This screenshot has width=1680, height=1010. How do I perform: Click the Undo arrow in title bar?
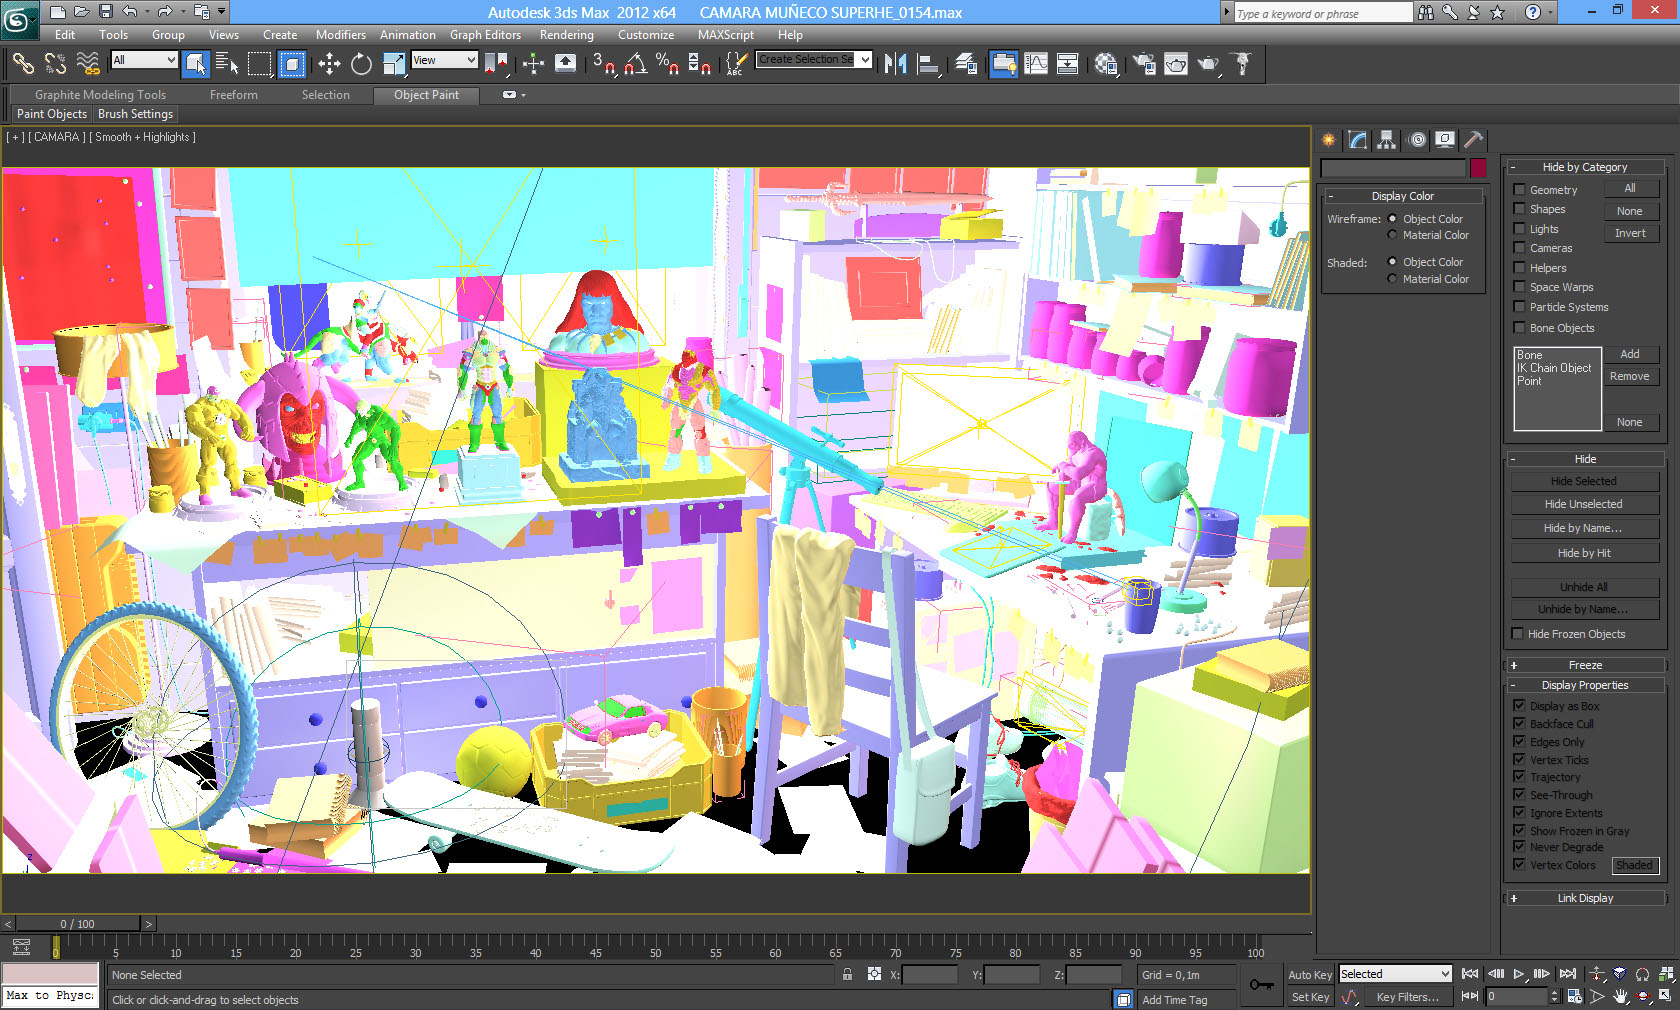tap(130, 12)
